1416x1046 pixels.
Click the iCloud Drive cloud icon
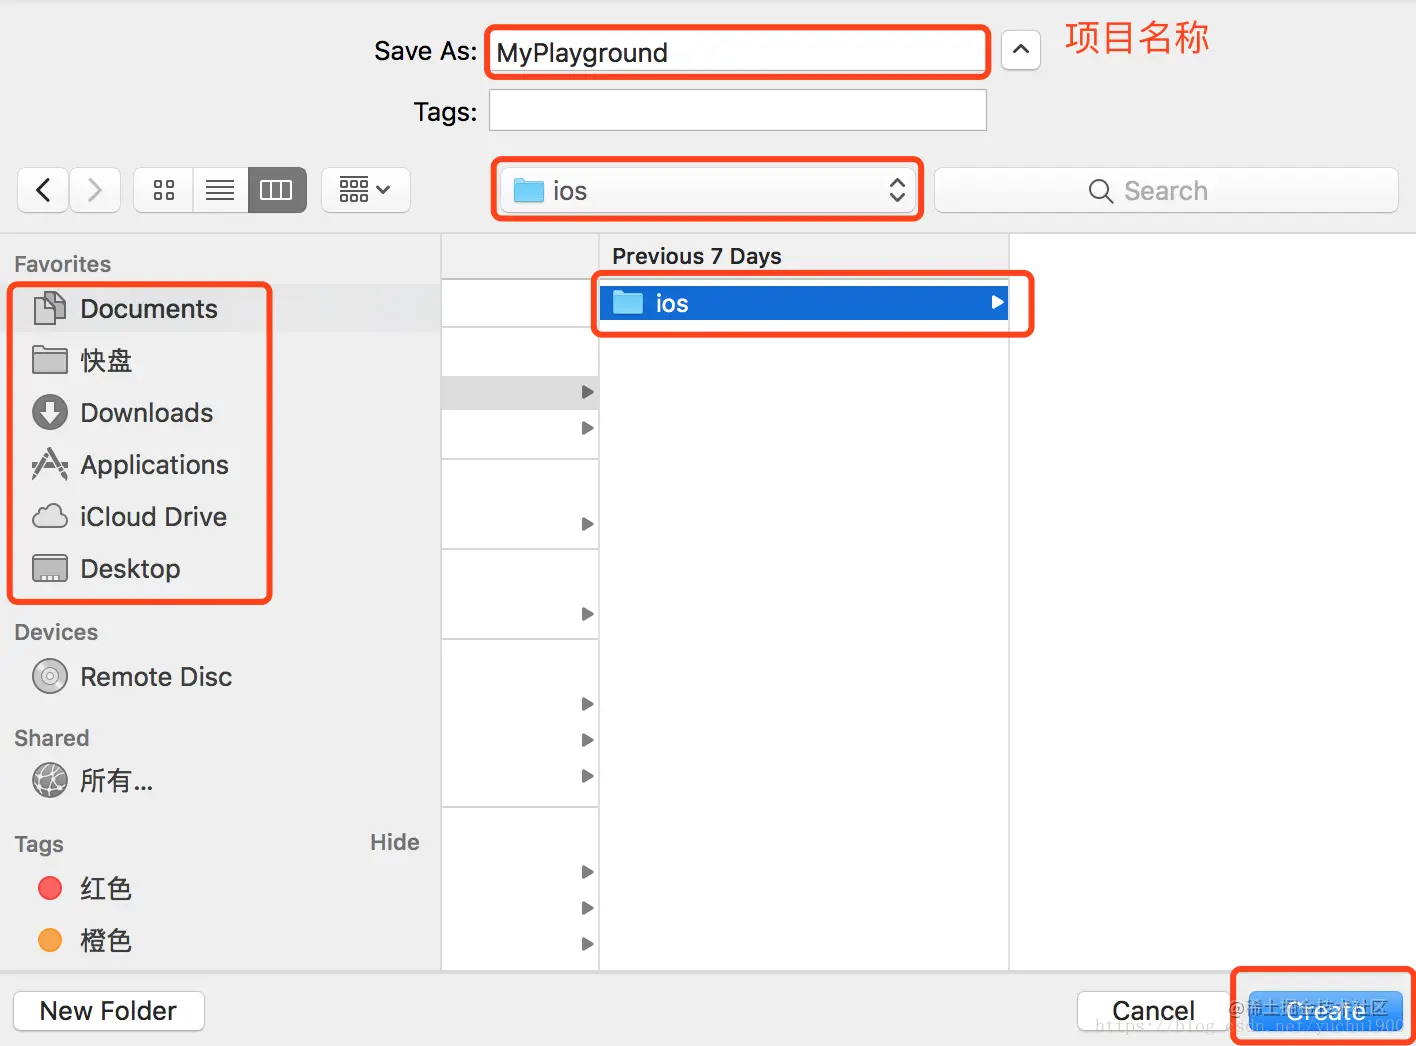pyautogui.click(x=50, y=516)
